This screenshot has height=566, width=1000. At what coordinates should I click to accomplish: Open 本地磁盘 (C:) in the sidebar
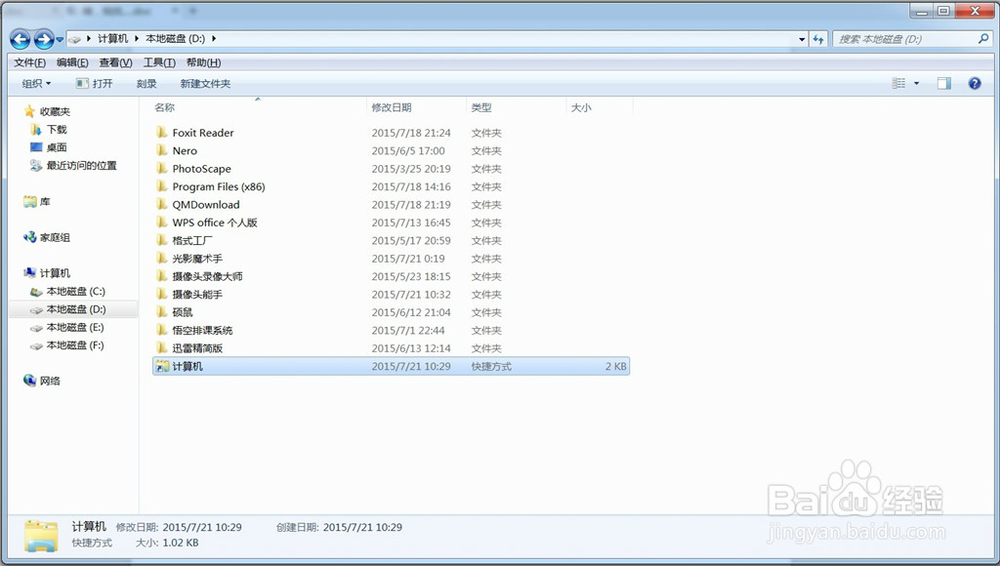[75, 291]
